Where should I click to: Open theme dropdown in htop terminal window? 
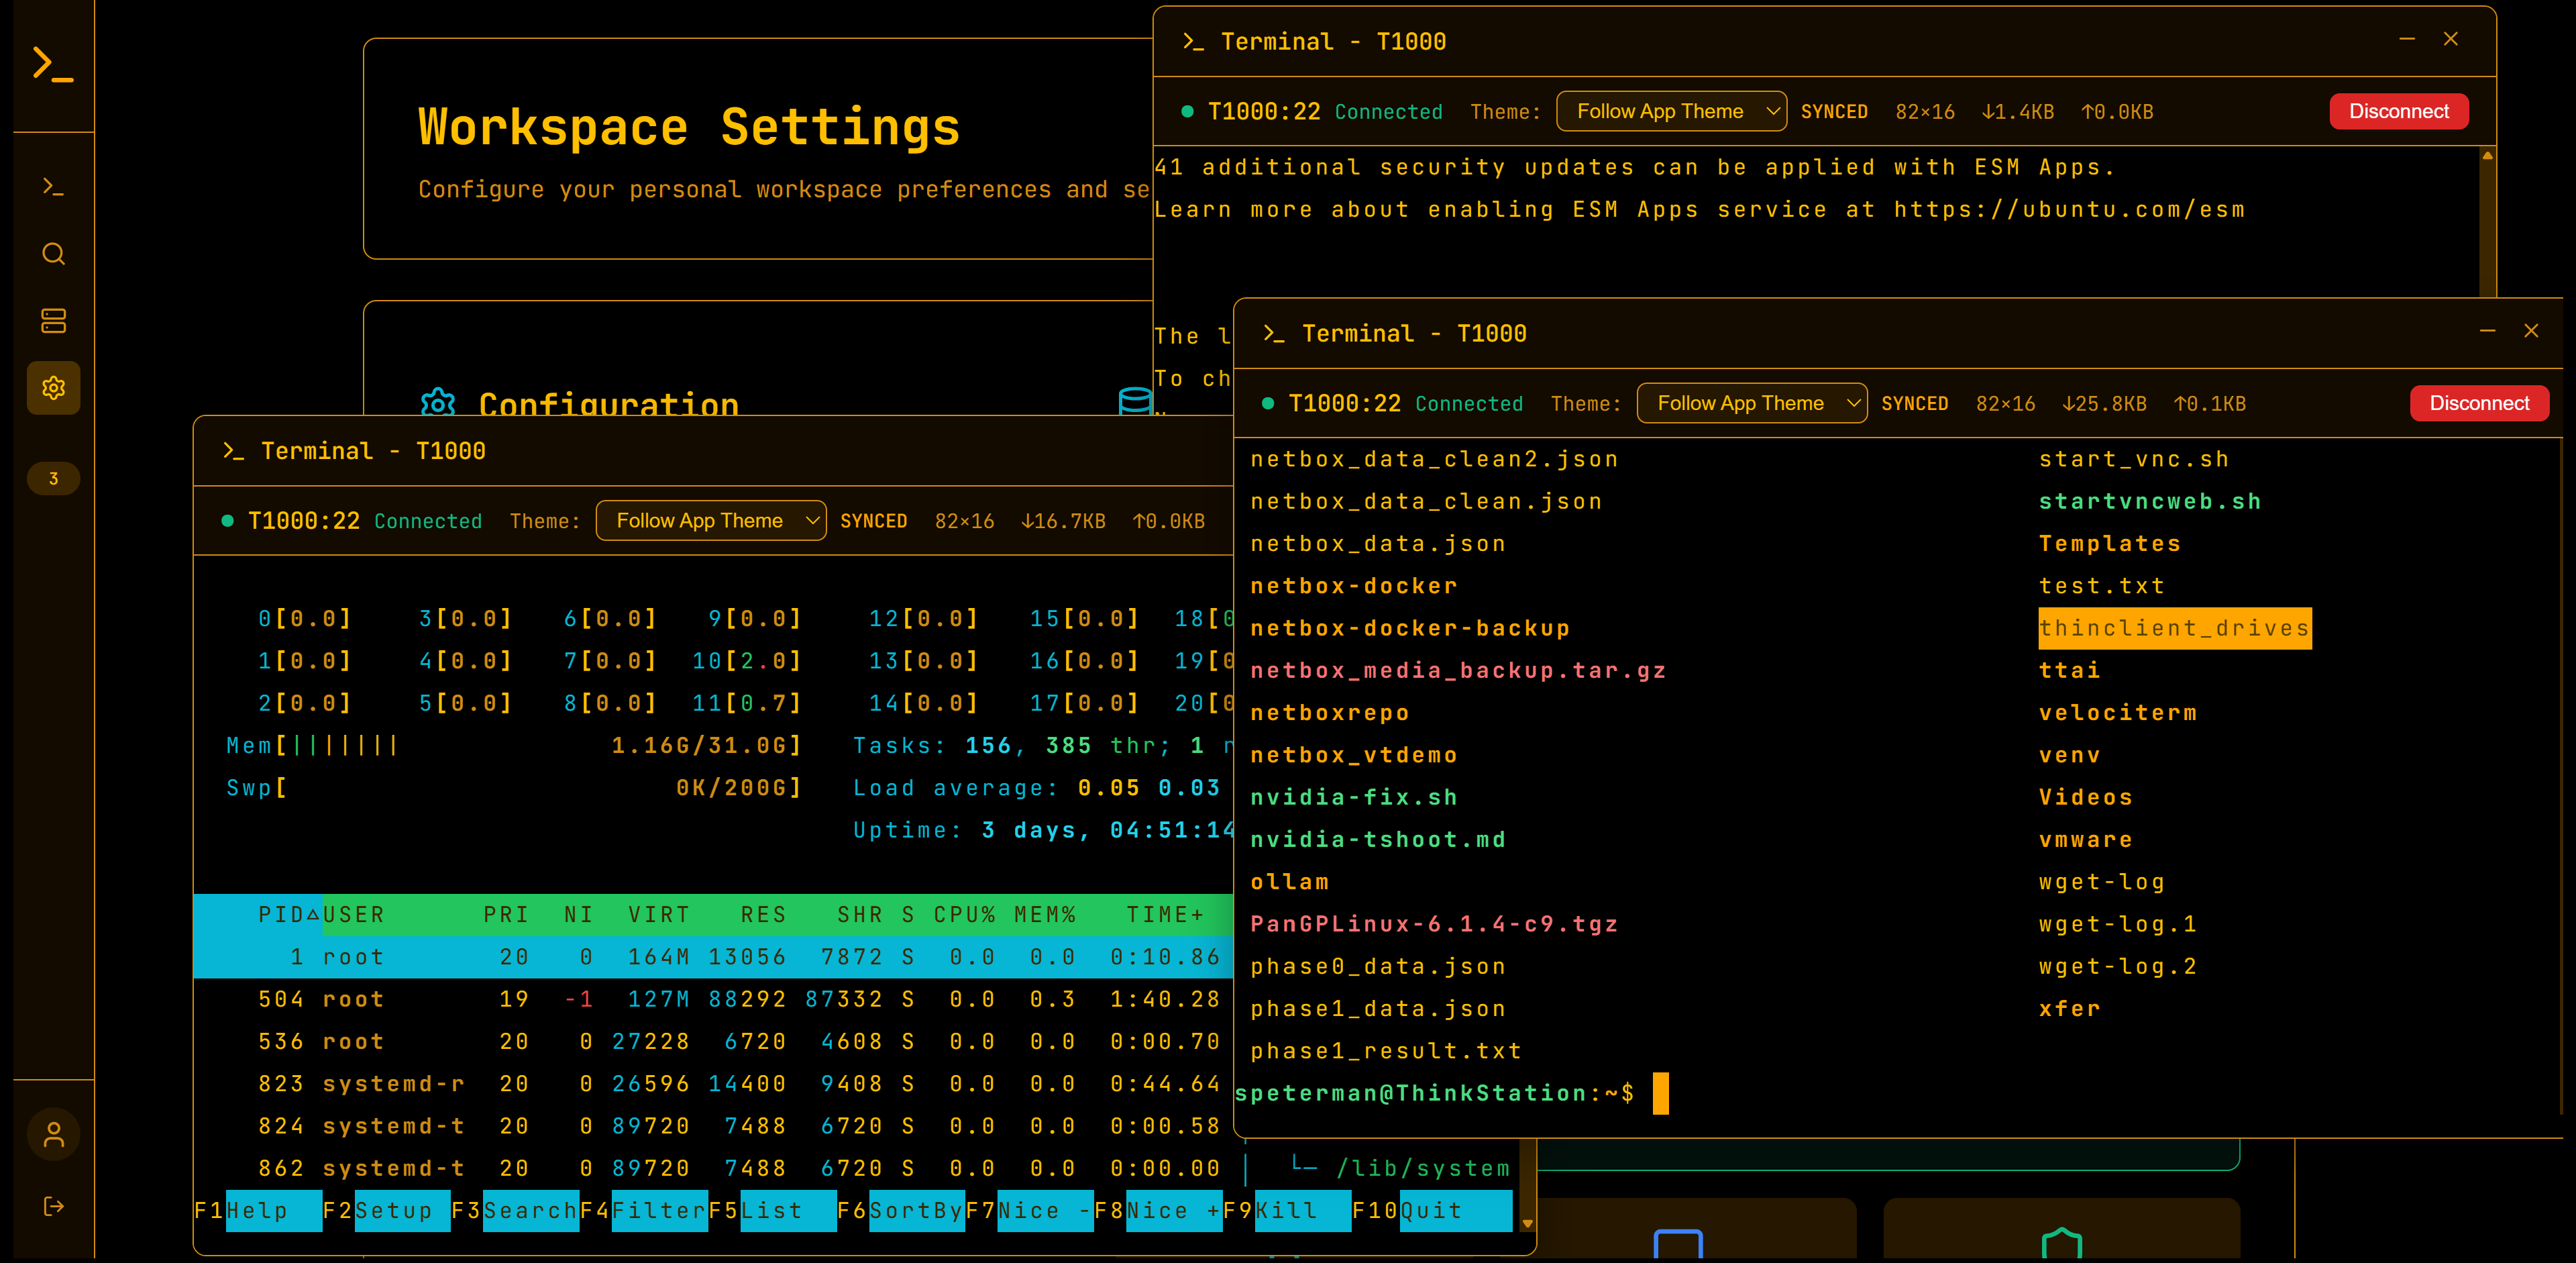tap(710, 521)
